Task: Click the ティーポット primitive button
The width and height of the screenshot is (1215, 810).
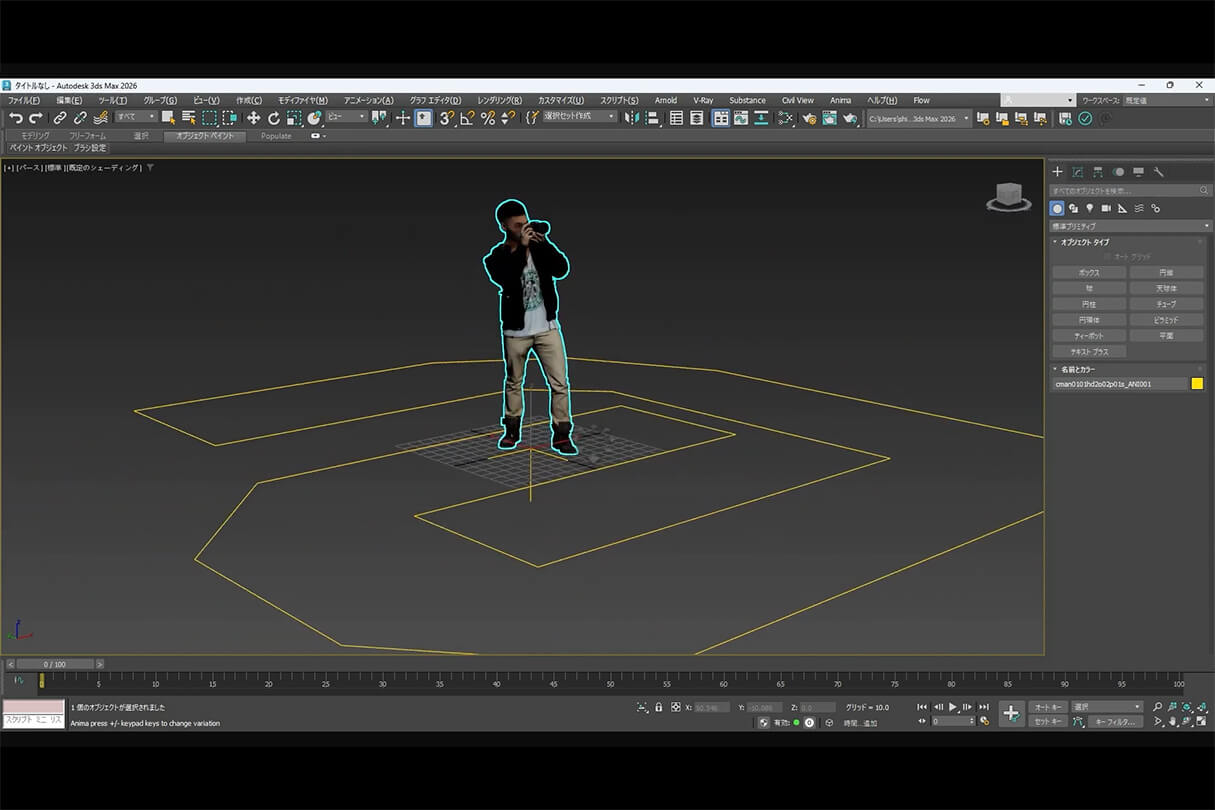Action: pos(1088,336)
